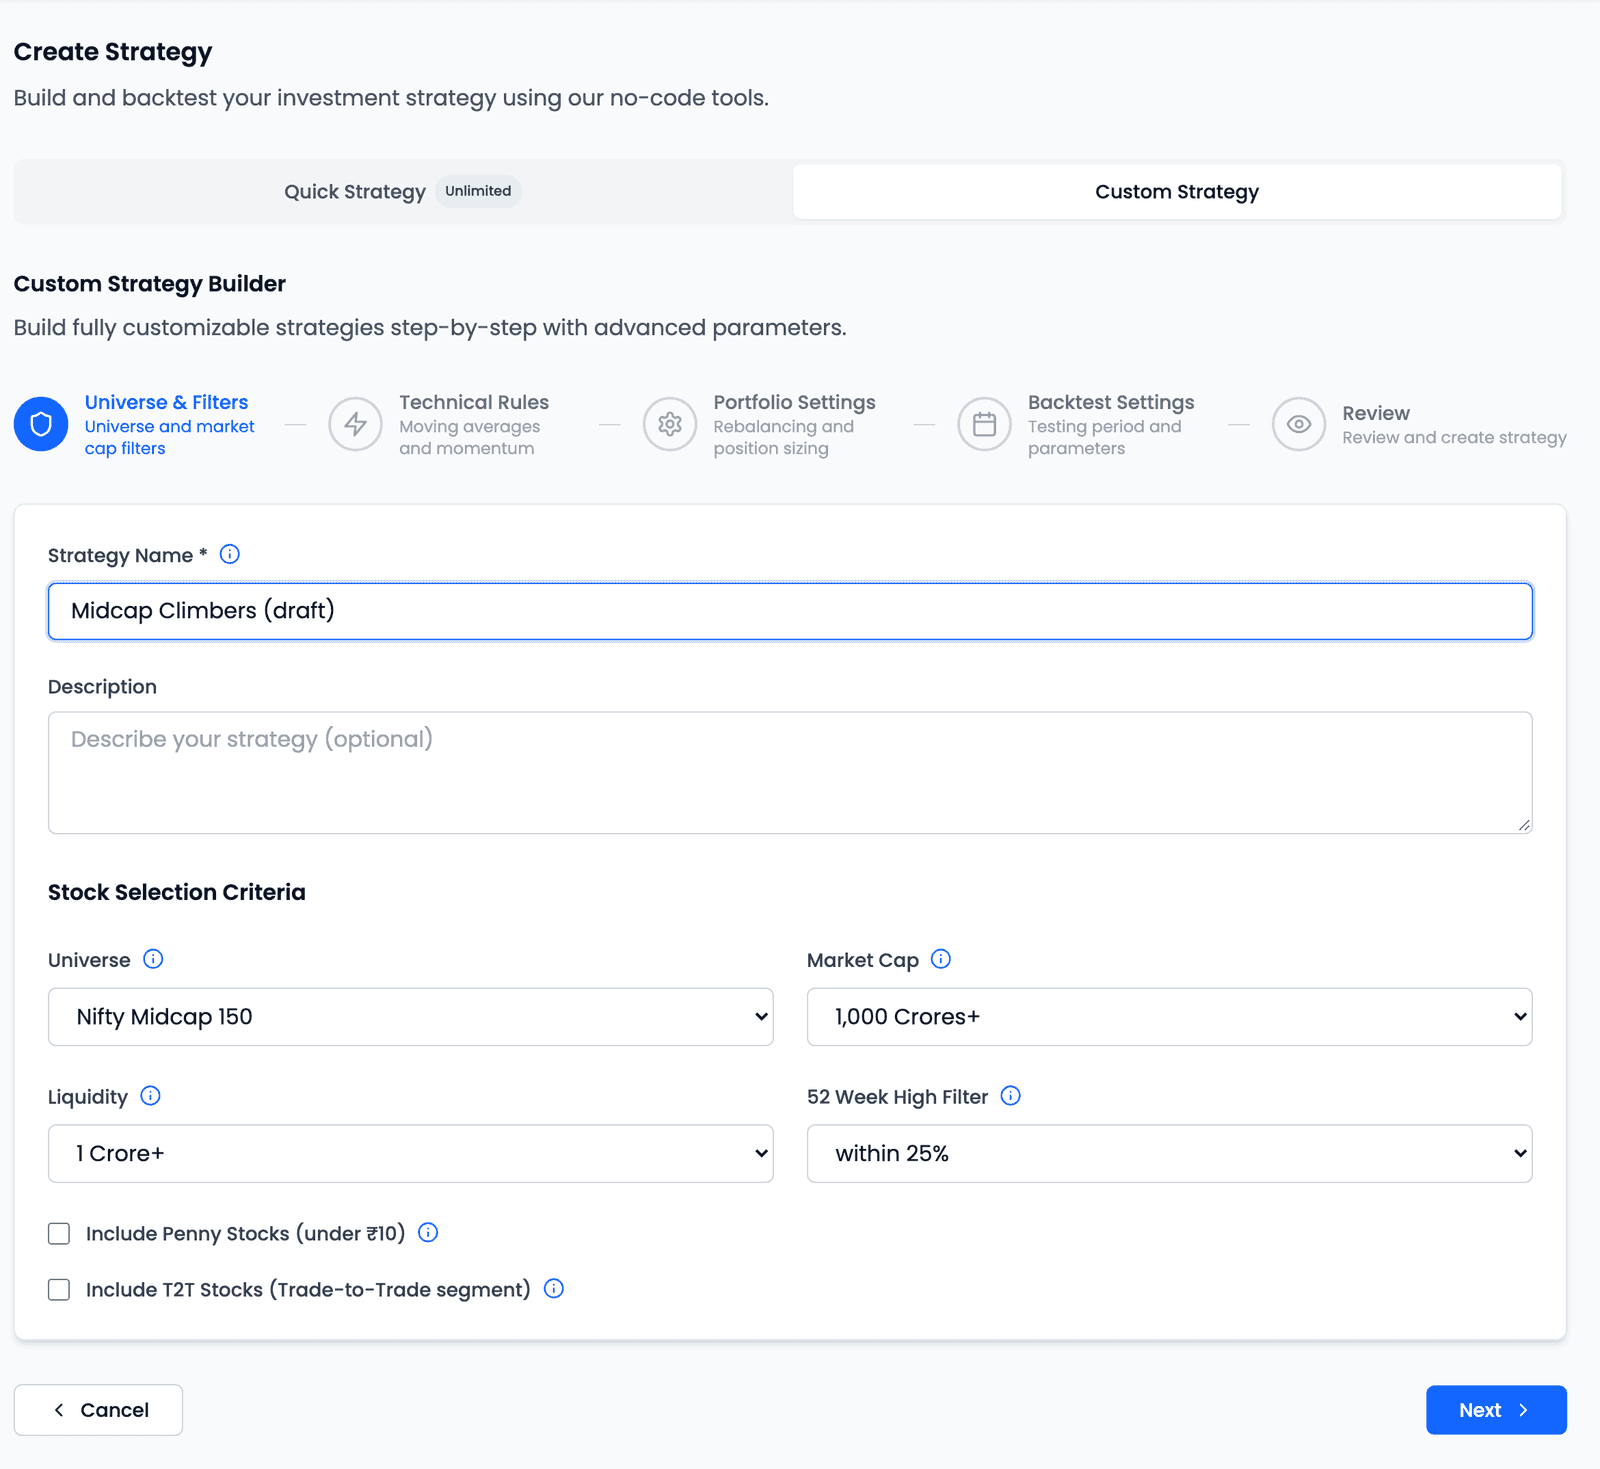The width and height of the screenshot is (1600, 1469).
Task: Switch to the Custom Strategy tab
Action: click(x=1177, y=192)
